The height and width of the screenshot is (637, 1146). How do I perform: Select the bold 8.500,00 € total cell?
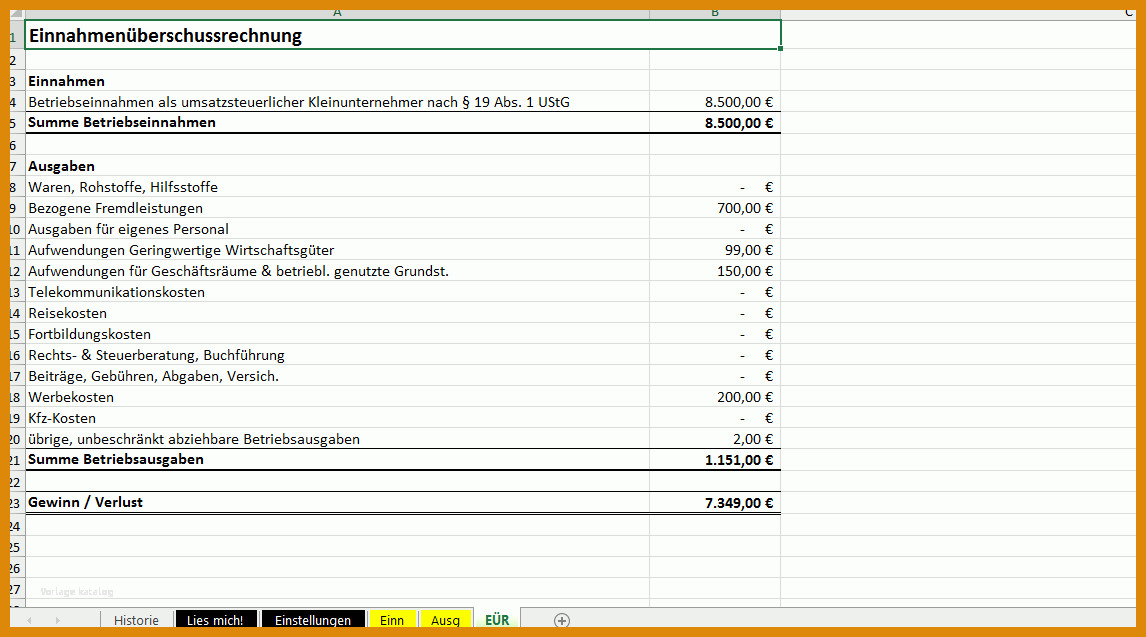click(x=715, y=123)
